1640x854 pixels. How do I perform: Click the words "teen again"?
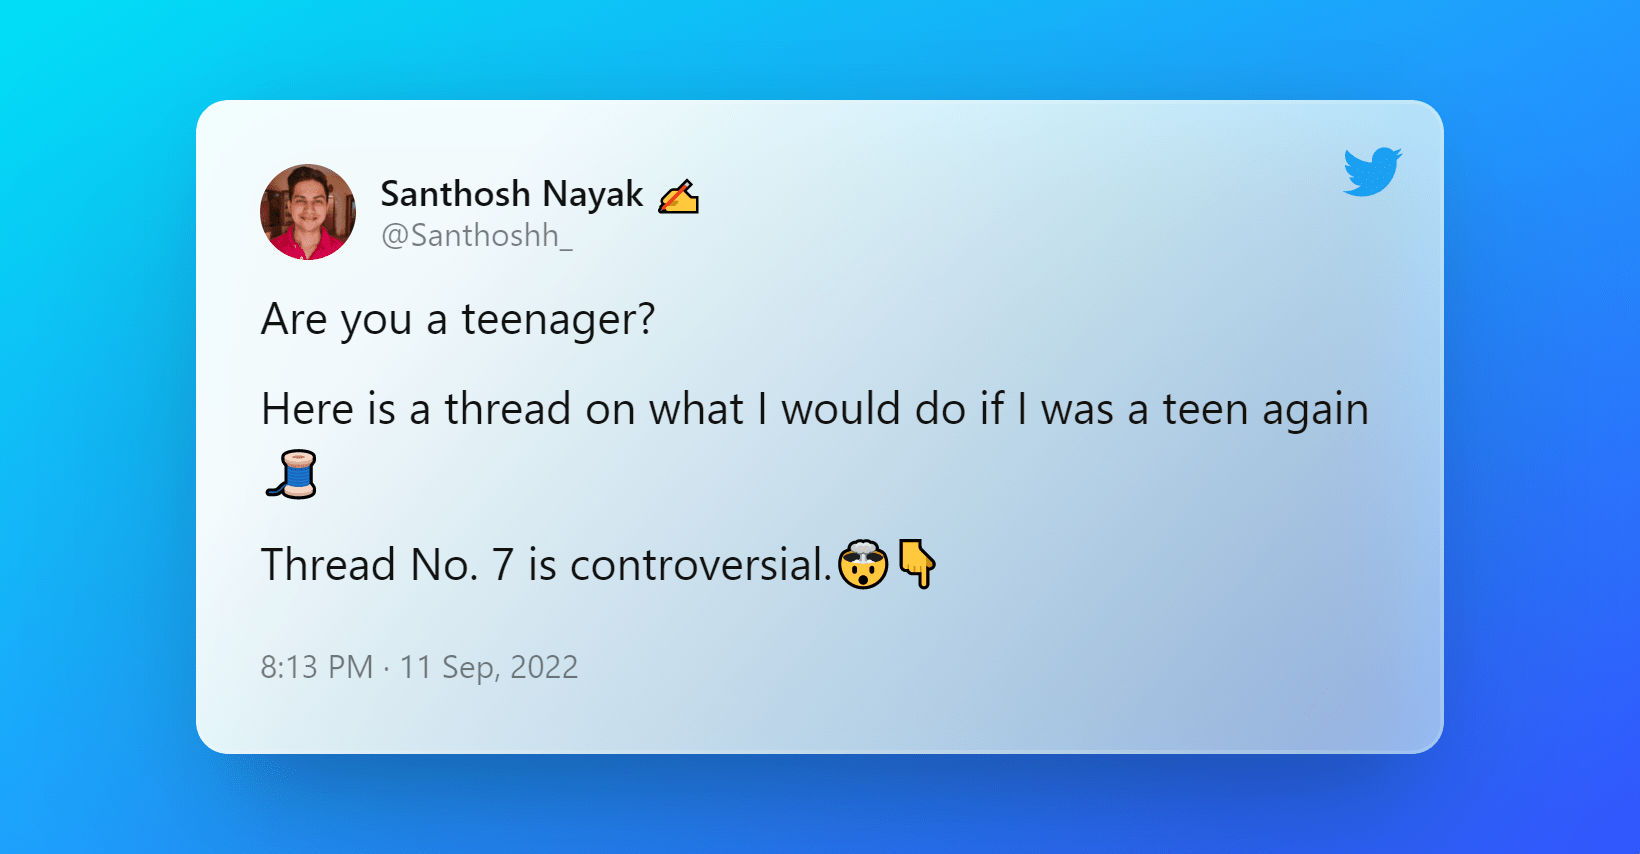(x=1265, y=410)
